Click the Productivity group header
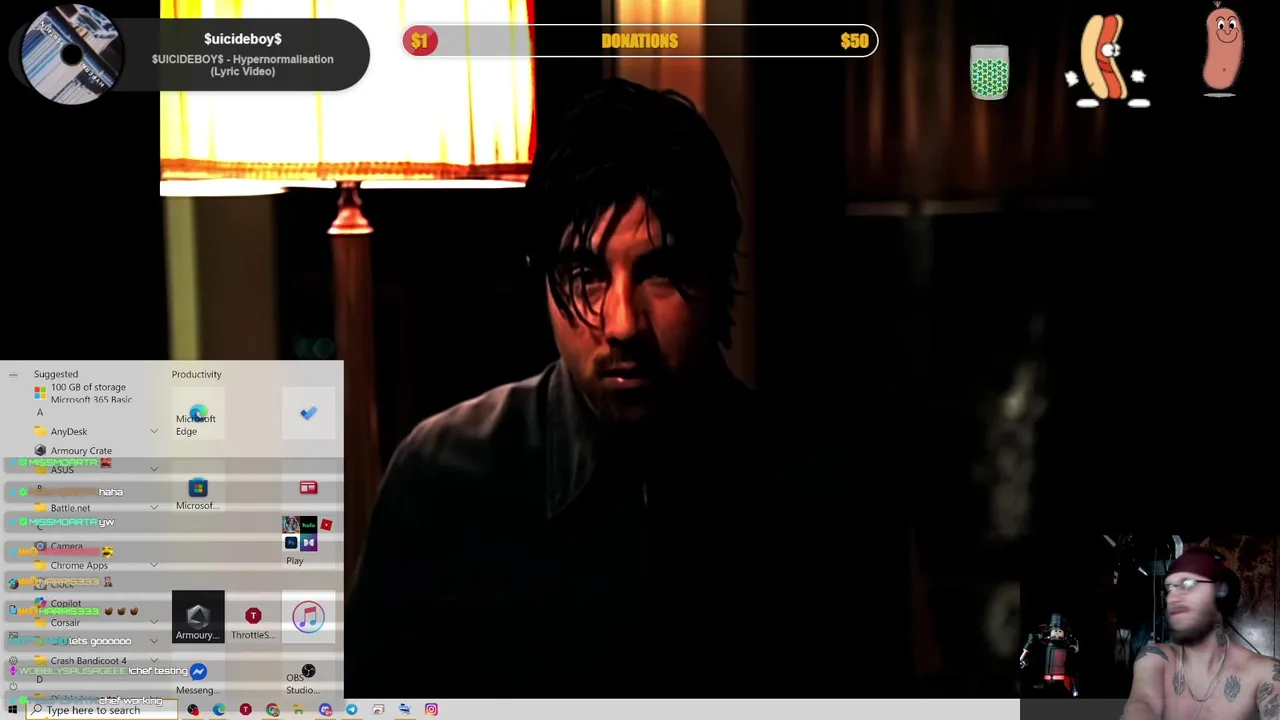The image size is (1280, 720). pyautogui.click(x=196, y=374)
